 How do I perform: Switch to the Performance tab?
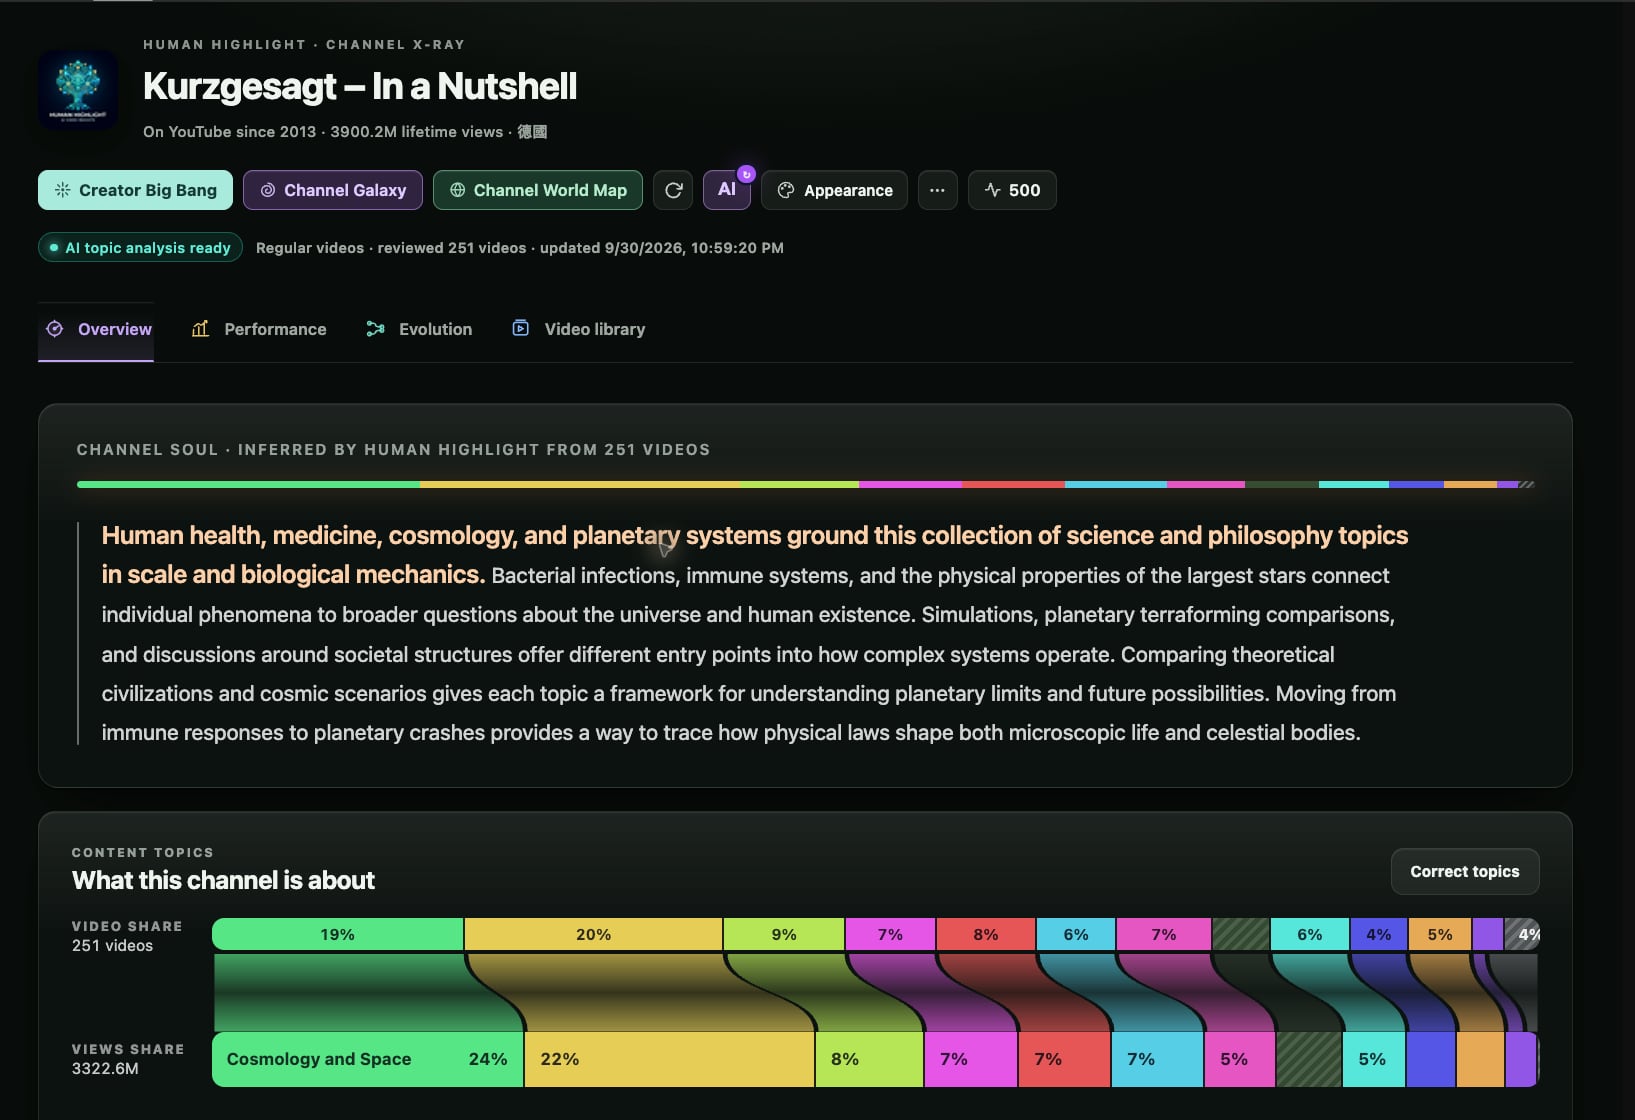(x=259, y=329)
